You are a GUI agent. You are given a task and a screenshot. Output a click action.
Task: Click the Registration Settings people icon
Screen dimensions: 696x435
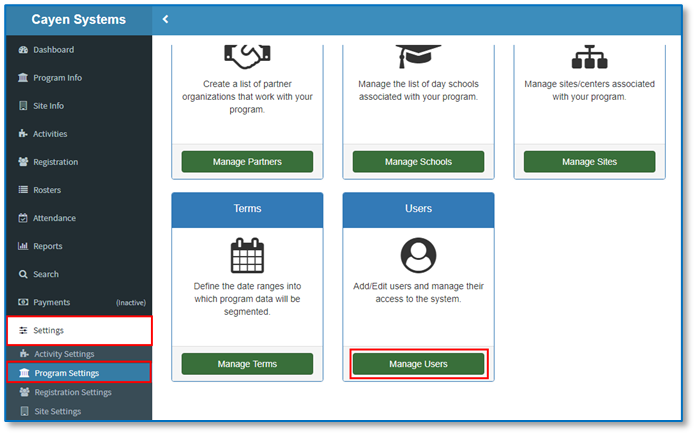coord(24,392)
